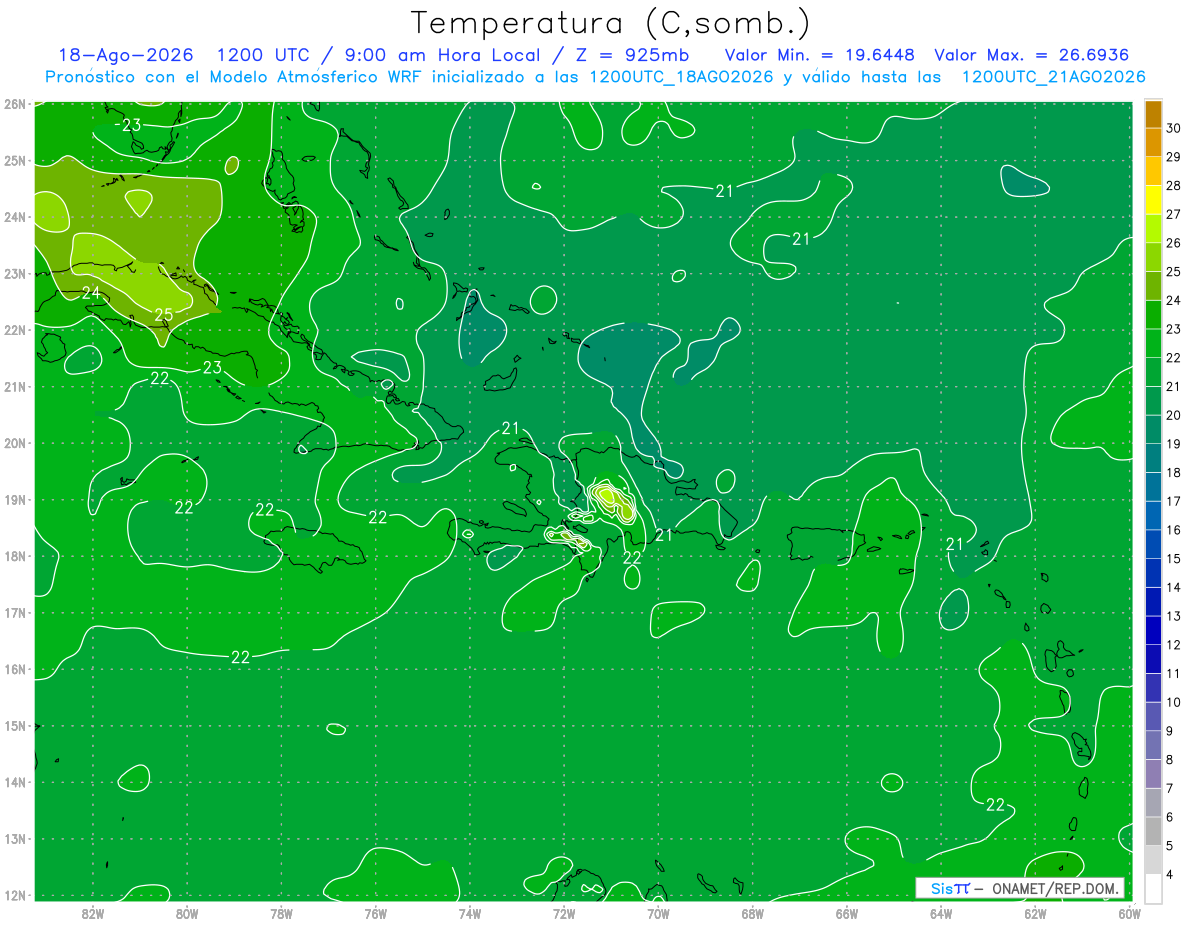This screenshot has width=1200, height=927.
Task: Click the "68W" longitude axis label
Action: pyautogui.click(x=753, y=913)
